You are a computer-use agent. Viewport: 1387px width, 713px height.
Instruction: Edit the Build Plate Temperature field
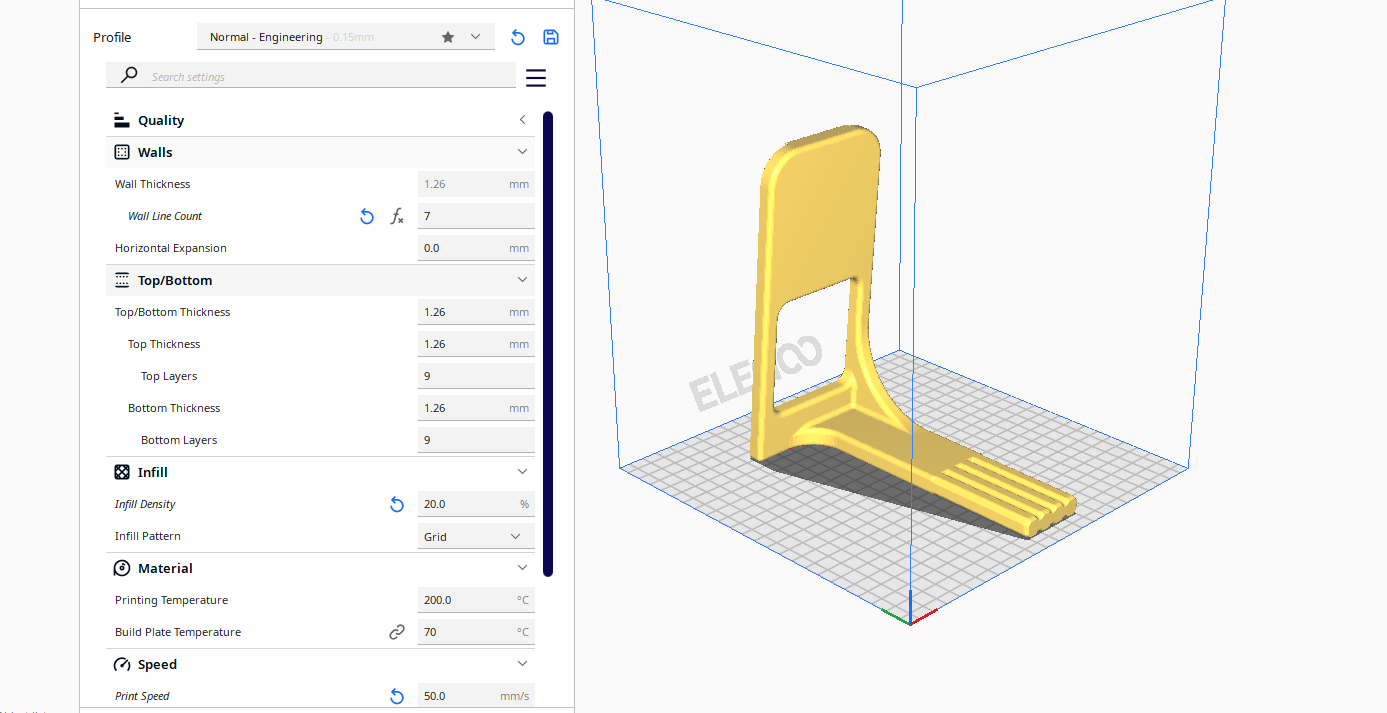[x=476, y=632]
